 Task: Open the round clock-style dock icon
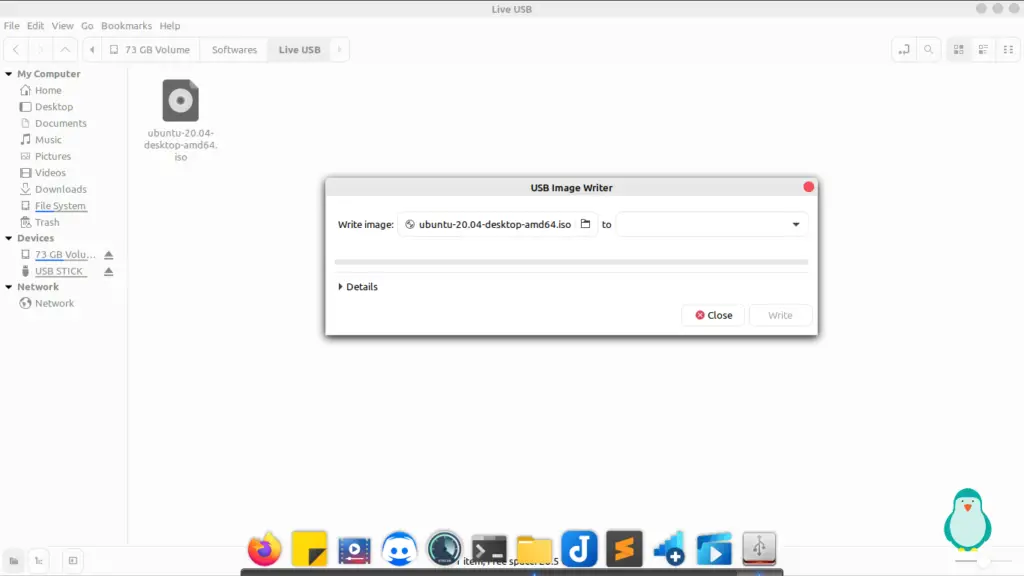444,549
